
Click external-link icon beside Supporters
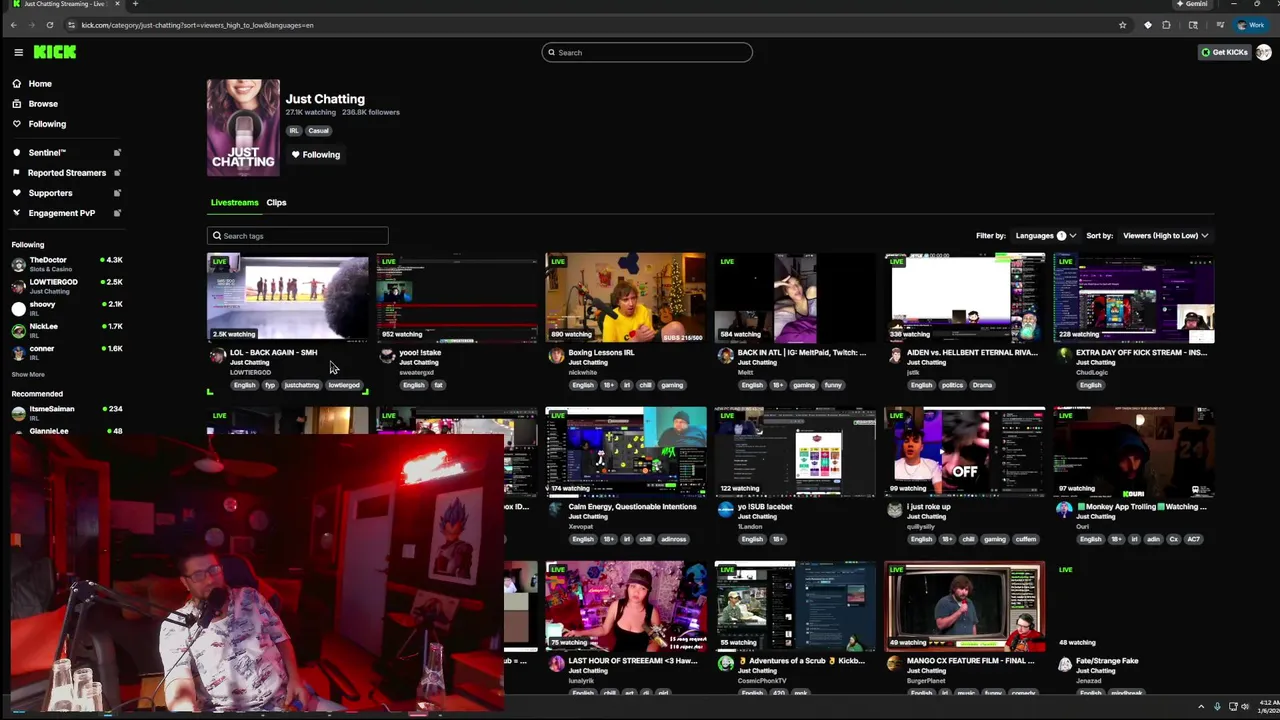tap(117, 193)
